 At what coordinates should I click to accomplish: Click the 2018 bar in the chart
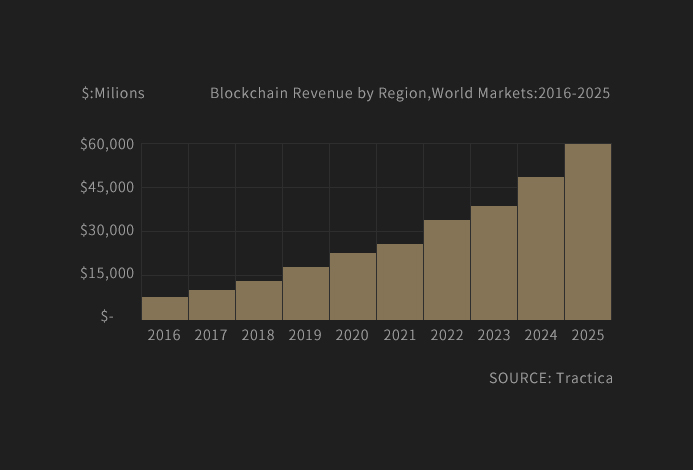pyautogui.click(x=259, y=300)
